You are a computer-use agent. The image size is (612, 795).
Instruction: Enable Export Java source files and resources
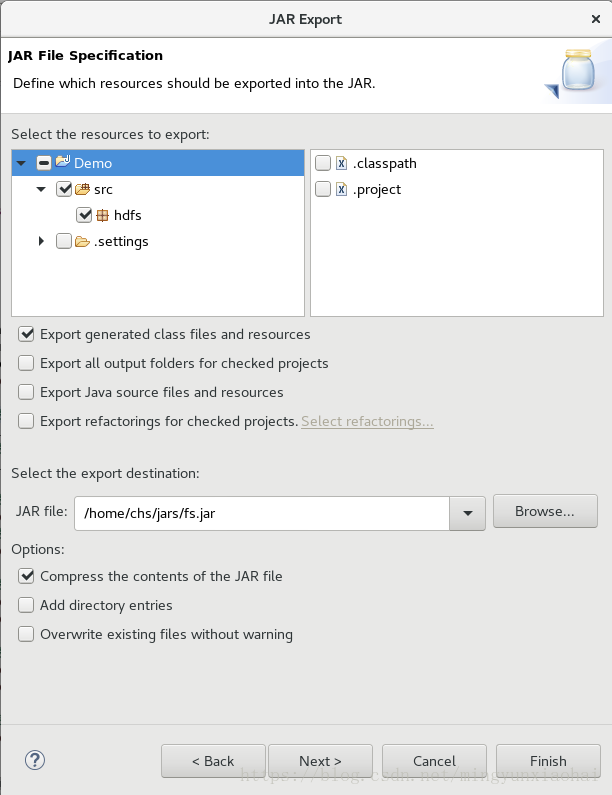click(27, 392)
